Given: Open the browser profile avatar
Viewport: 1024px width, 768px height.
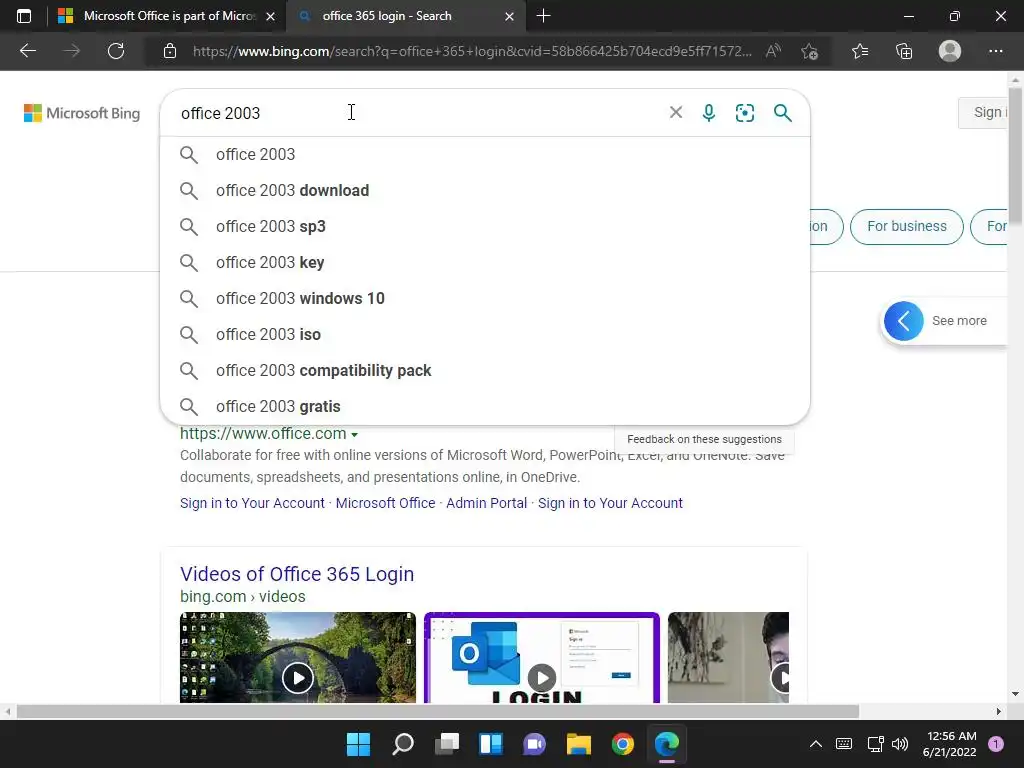Looking at the screenshot, I should [950, 51].
